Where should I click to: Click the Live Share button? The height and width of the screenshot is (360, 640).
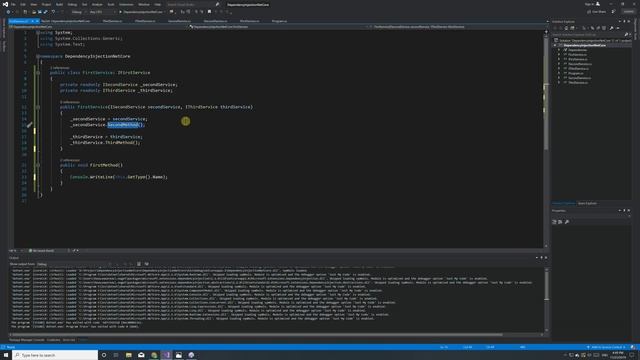pyautogui.click(x=596, y=12)
